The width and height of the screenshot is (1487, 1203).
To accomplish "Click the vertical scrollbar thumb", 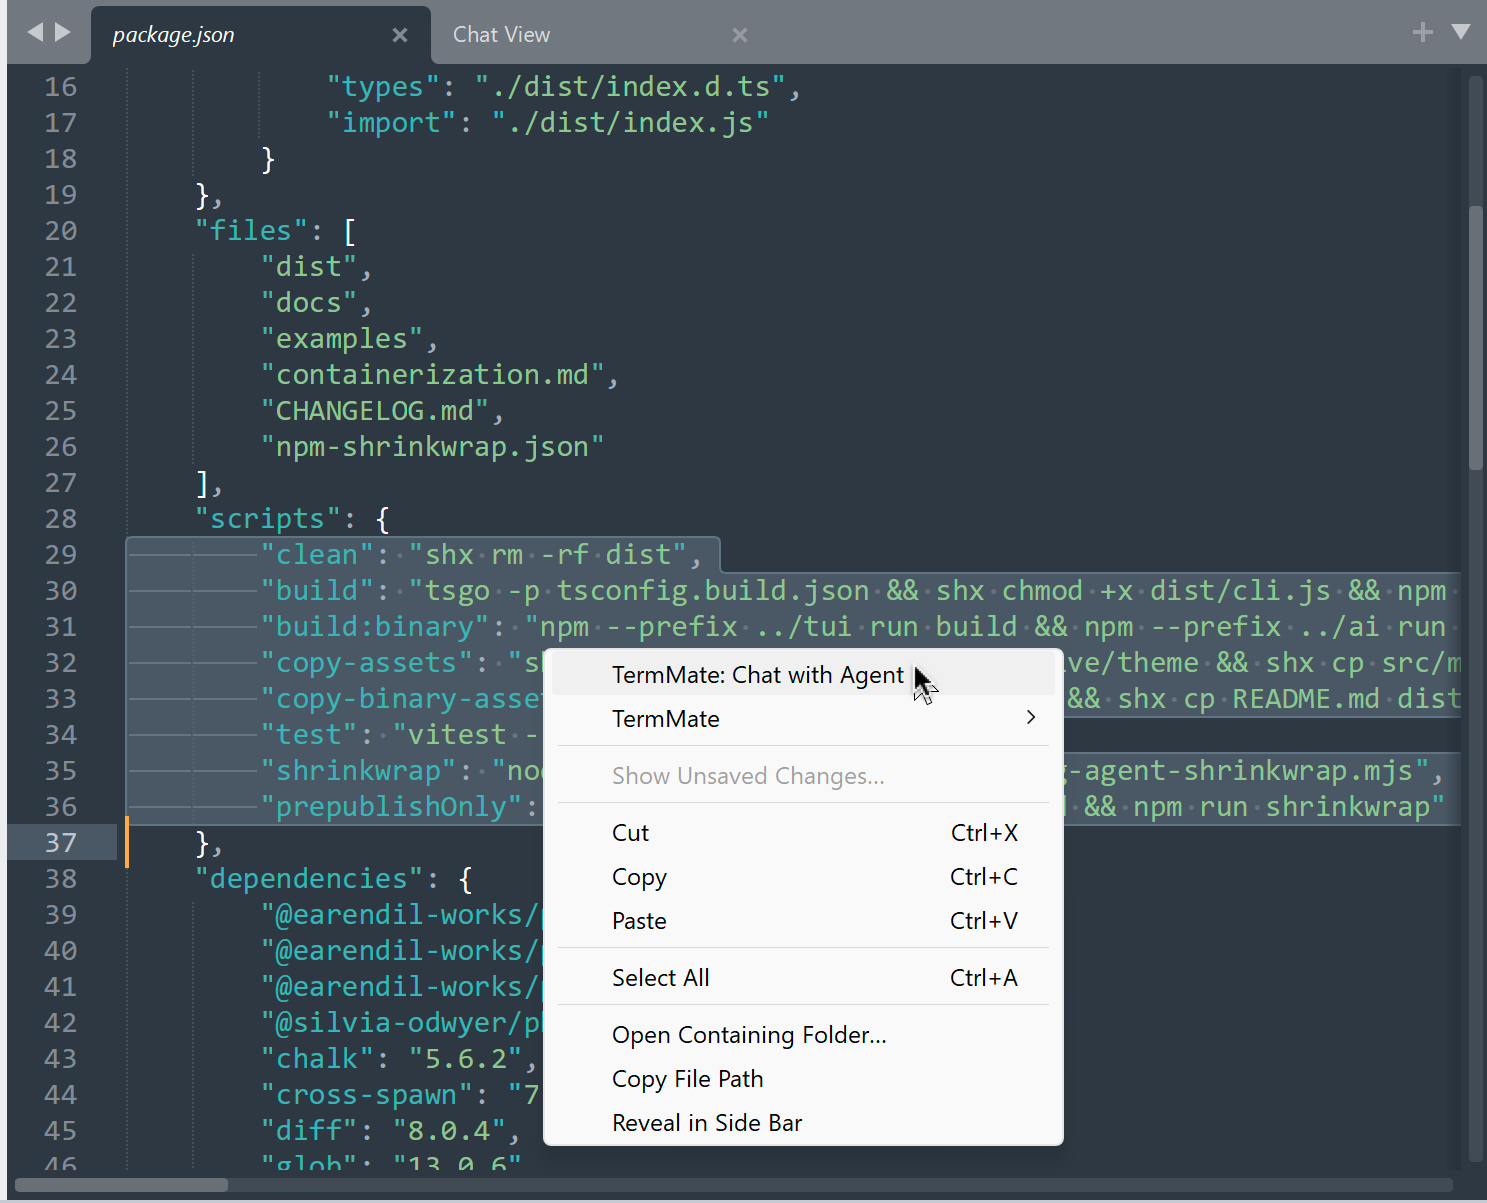I will (1475, 337).
